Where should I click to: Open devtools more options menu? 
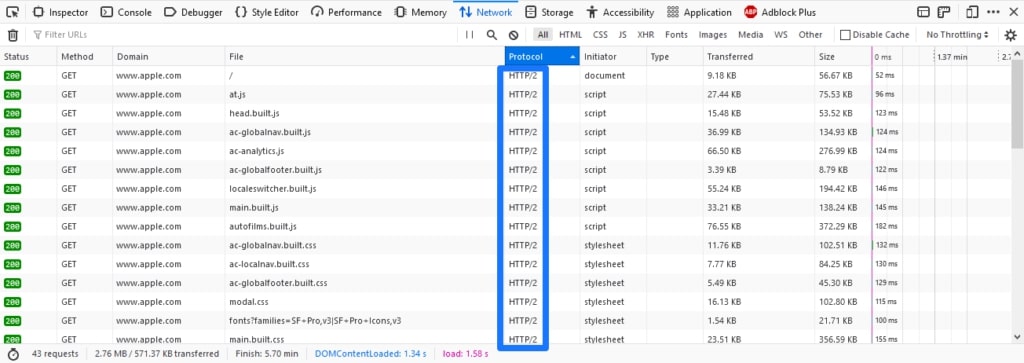[x=993, y=12]
